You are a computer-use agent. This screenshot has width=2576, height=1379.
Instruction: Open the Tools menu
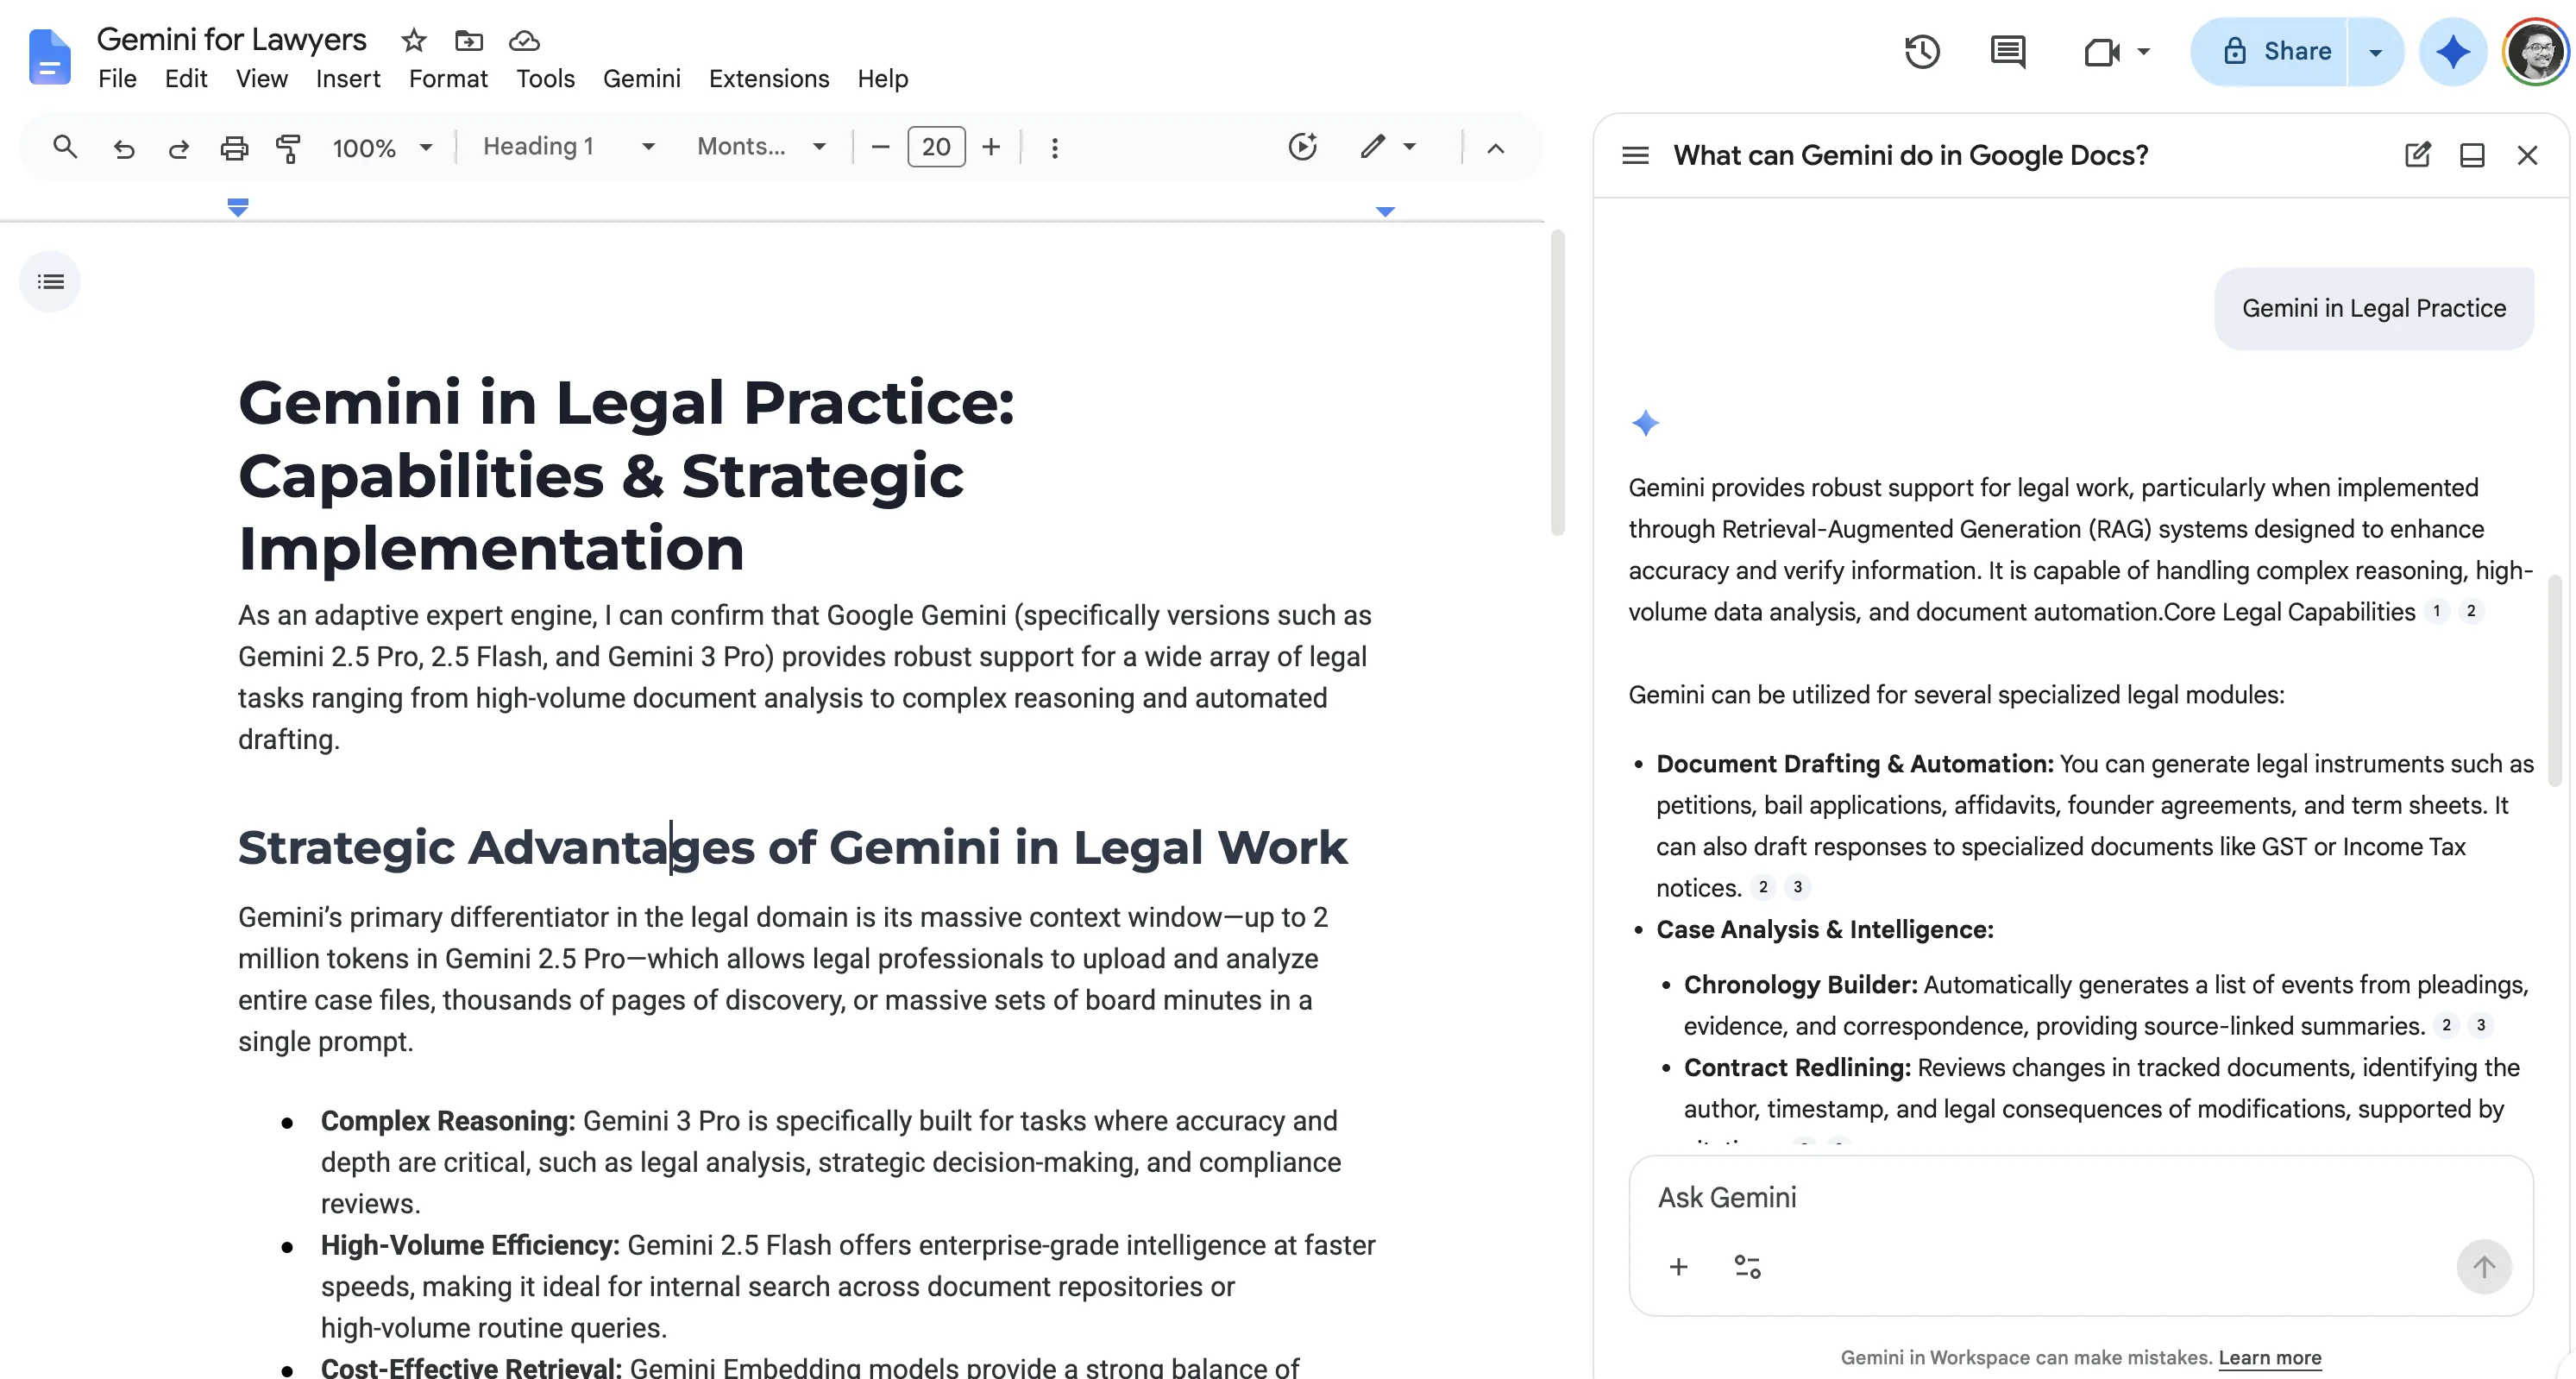pos(545,78)
